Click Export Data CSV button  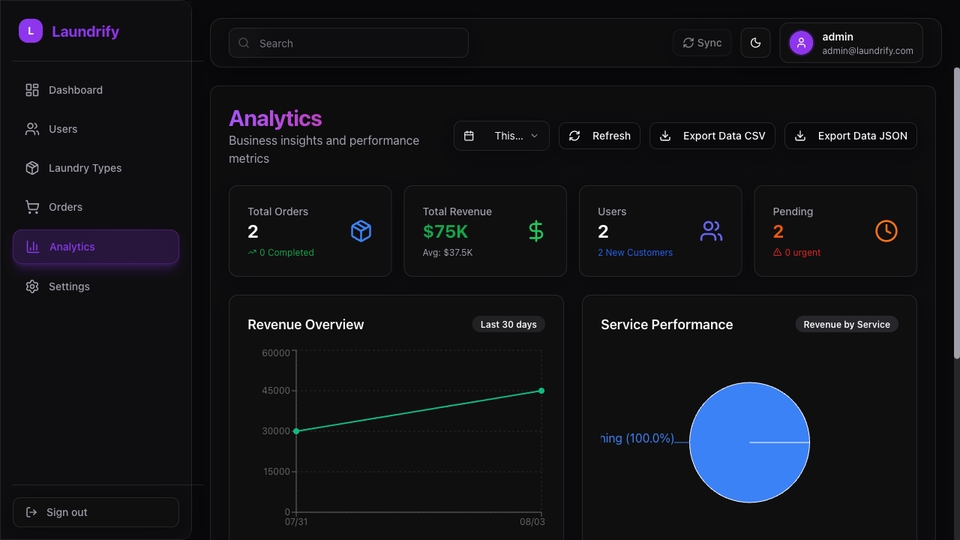[712, 136]
